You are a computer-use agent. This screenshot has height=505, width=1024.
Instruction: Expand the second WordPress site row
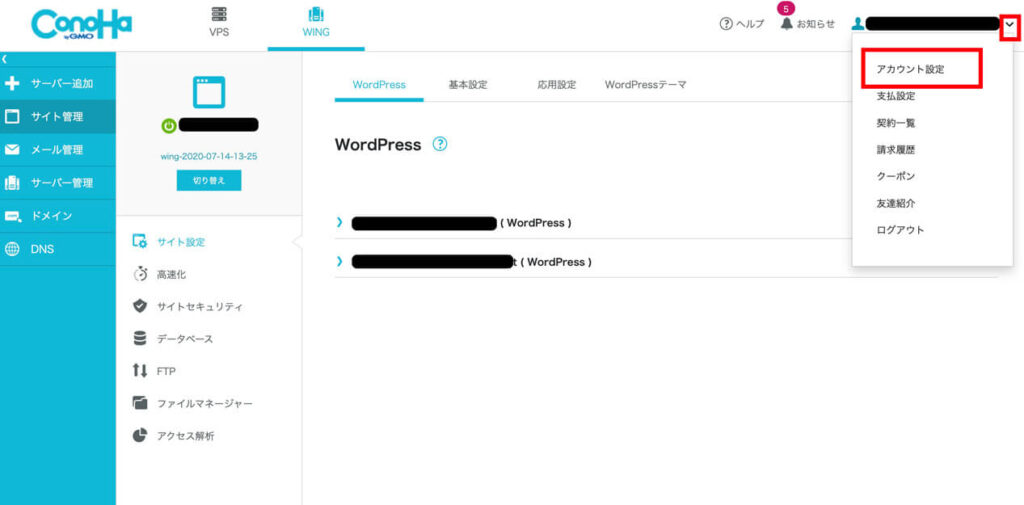pyautogui.click(x=339, y=261)
